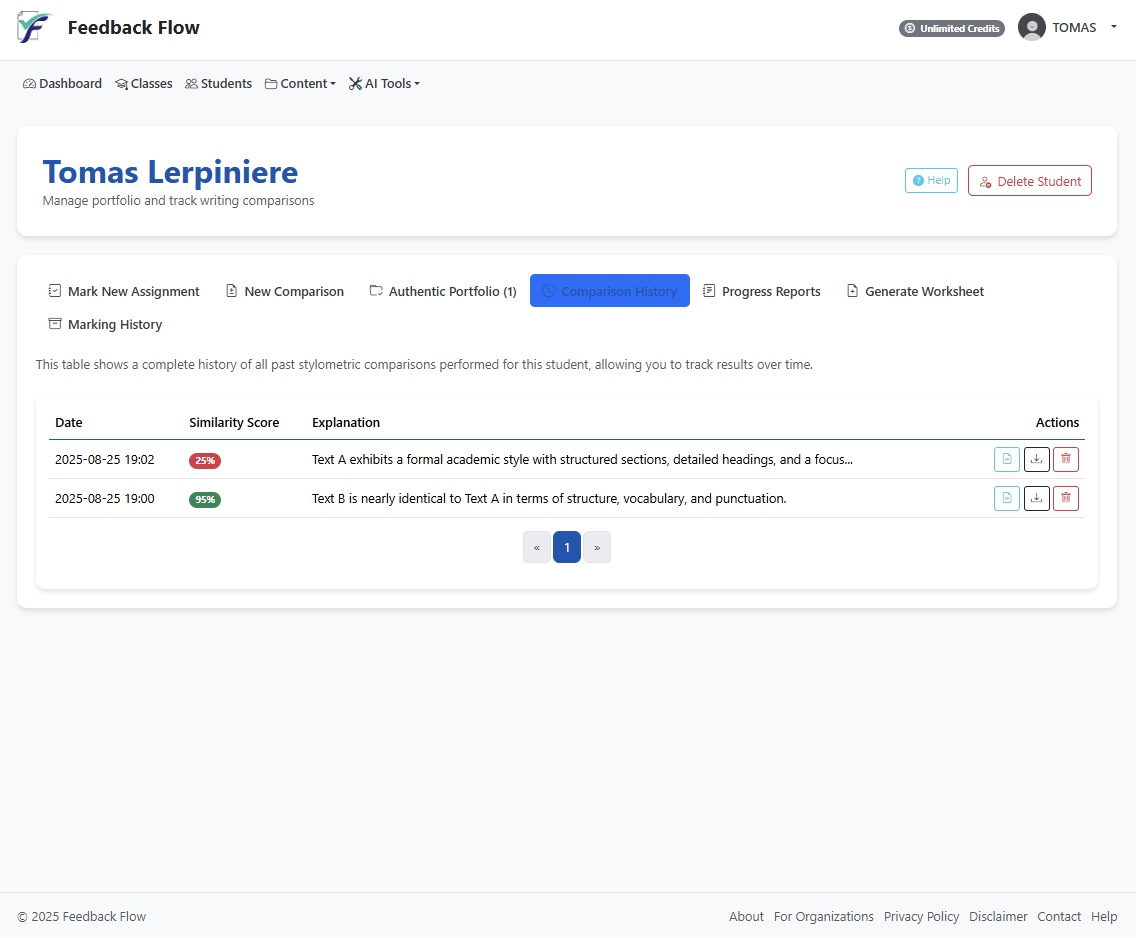The width and height of the screenshot is (1136, 938).
Task: View report for the 25% comparison row
Action: click(1006, 460)
